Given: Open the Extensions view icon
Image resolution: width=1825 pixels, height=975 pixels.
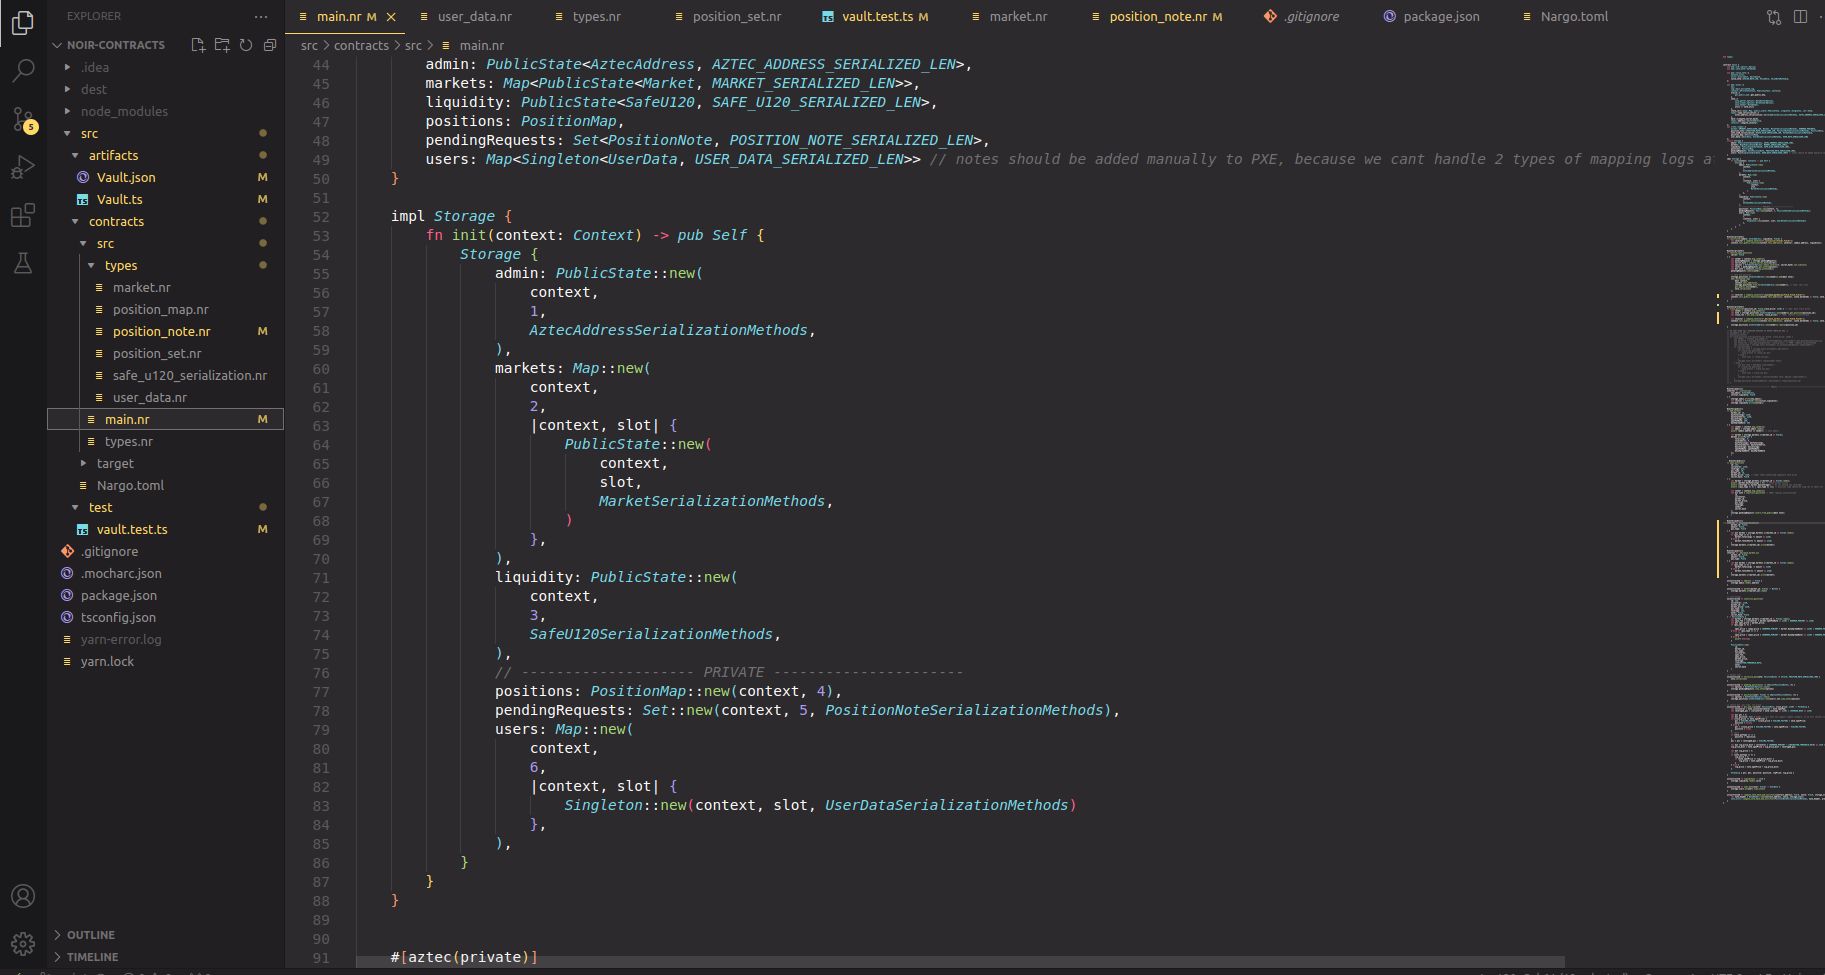Looking at the screenshot, I should [x=22, y=215].
